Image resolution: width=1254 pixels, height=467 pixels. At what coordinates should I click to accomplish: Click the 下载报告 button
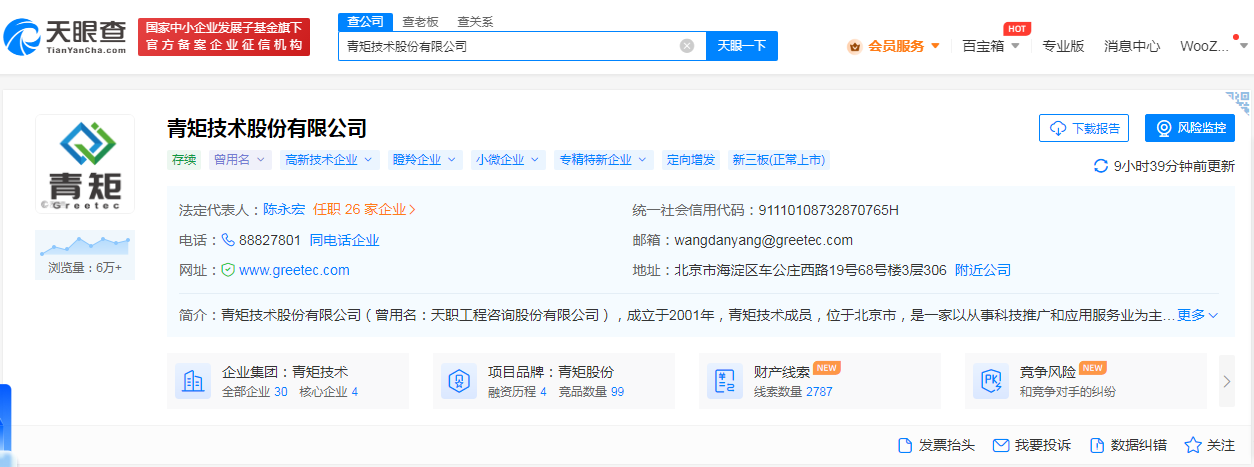pyautogui.click(x=1084, y=128)
